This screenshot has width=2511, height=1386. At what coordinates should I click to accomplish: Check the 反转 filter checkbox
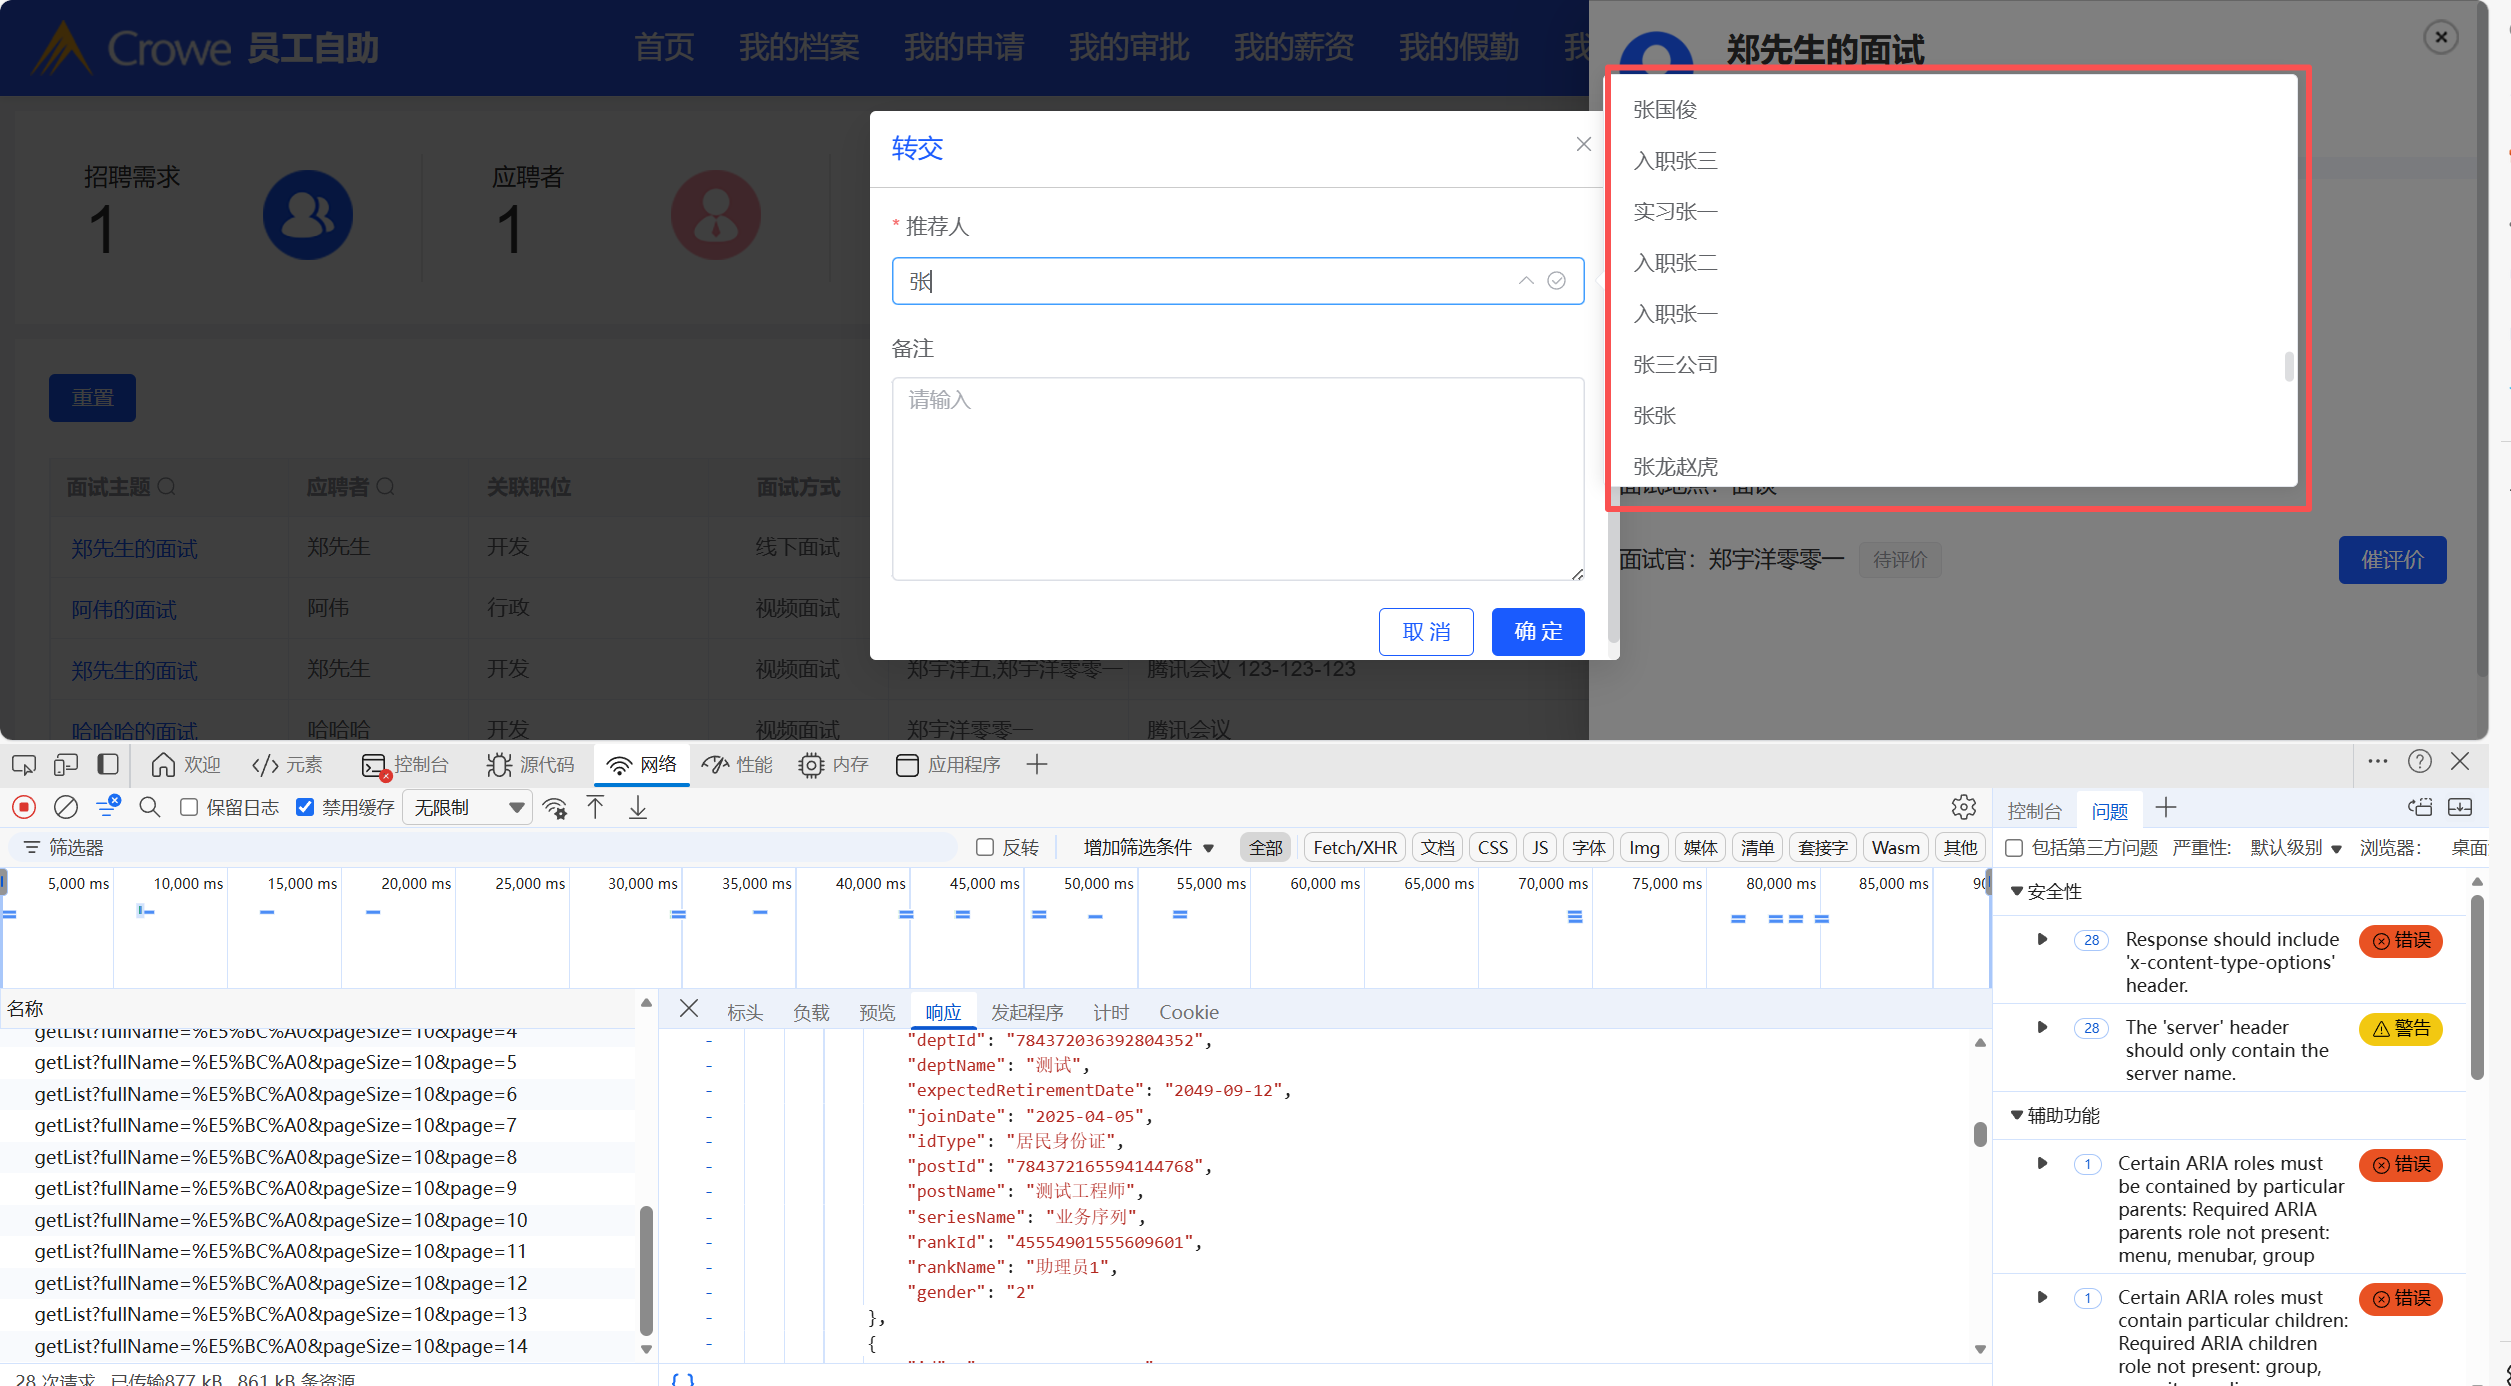pyautogui.click(x=985, y=847)
